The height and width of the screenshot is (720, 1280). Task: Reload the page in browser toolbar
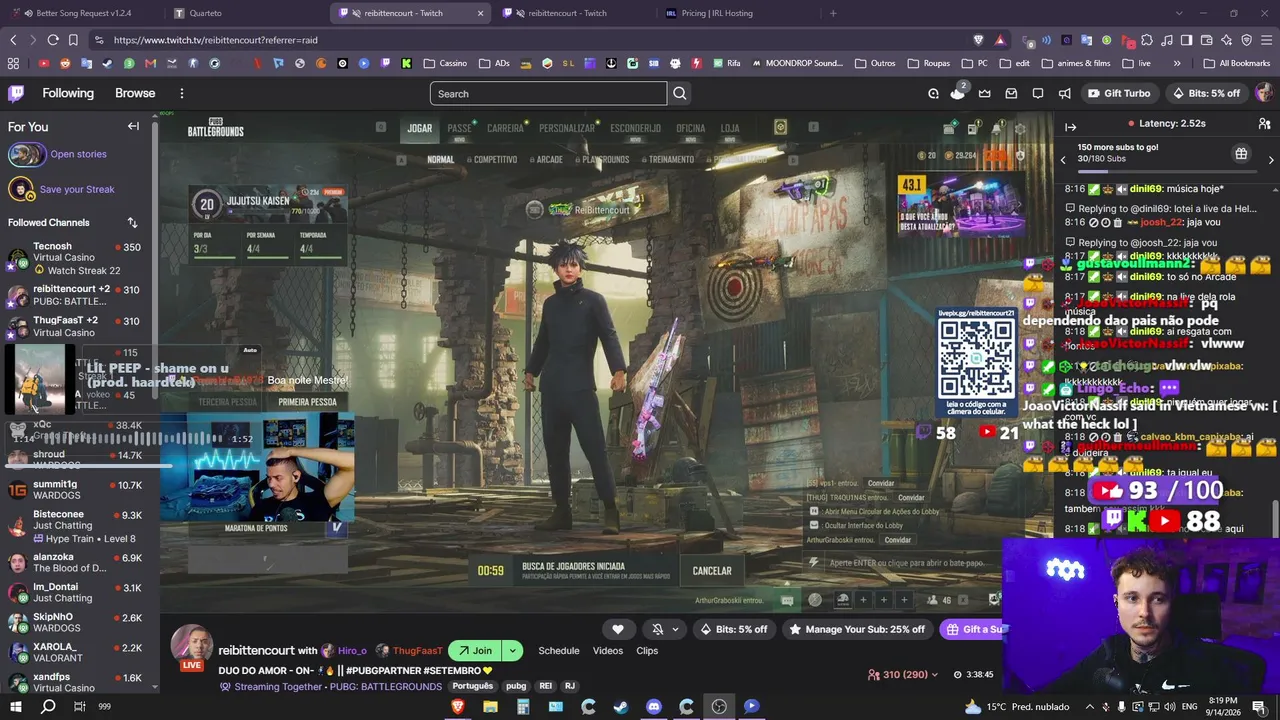pyautogui.click(x=53, y=40)
